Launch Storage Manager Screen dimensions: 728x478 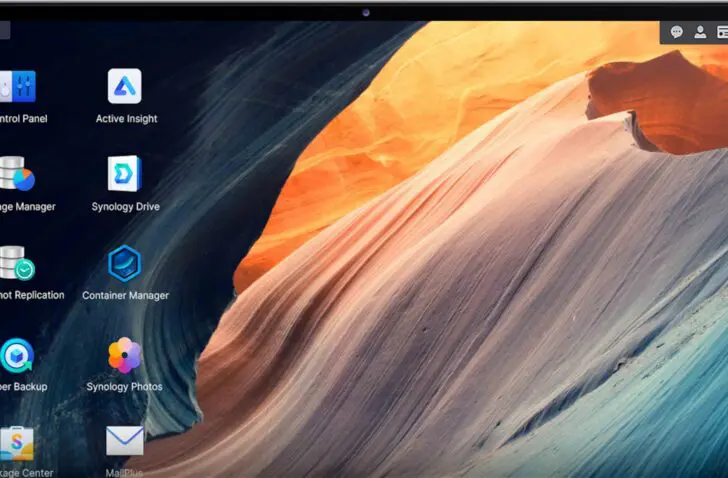(x=17, y=174)
